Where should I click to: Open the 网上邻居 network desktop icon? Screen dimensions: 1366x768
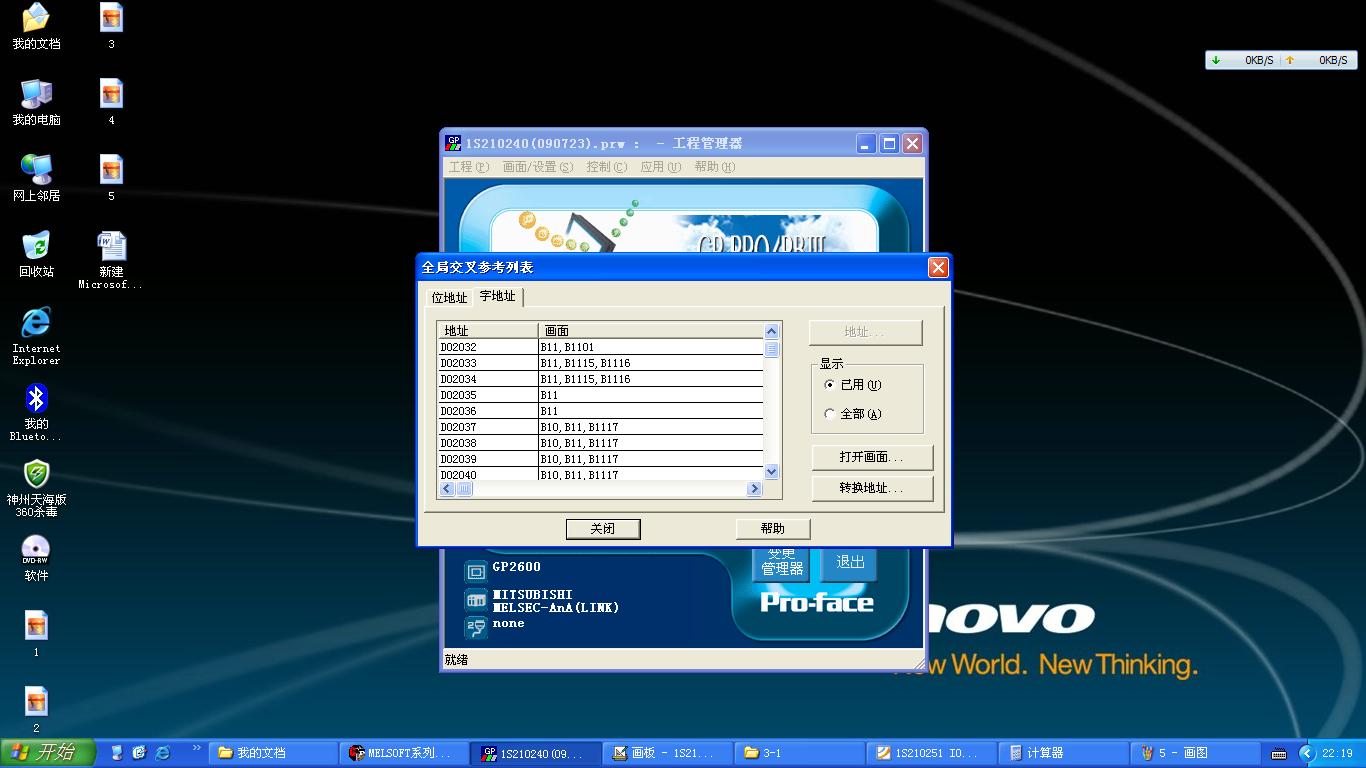coord(36,171)
